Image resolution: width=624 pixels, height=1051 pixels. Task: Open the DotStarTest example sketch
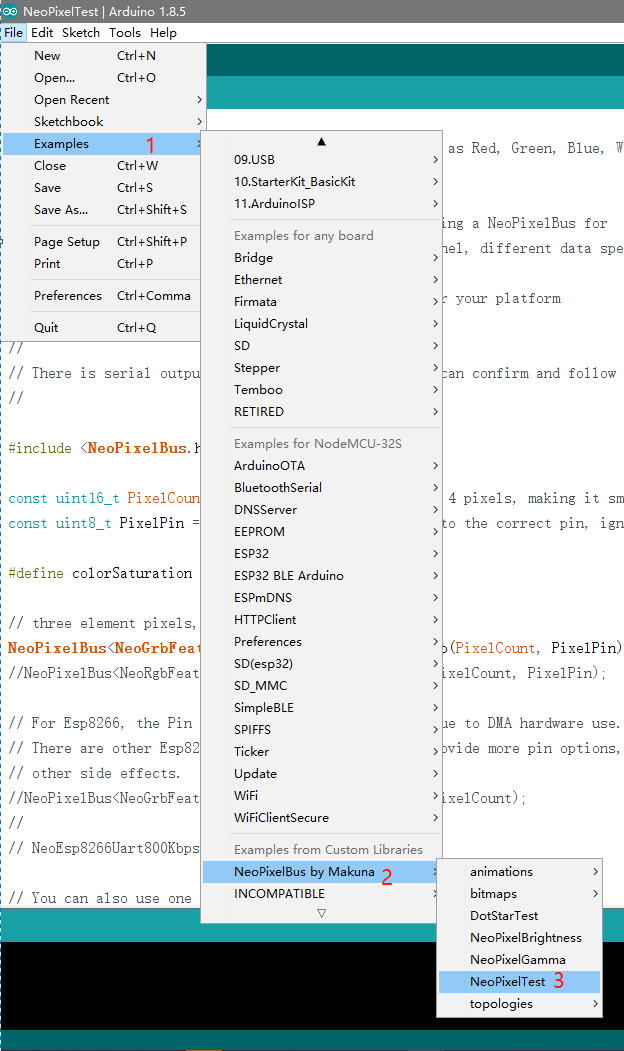[x=503, y=916]
